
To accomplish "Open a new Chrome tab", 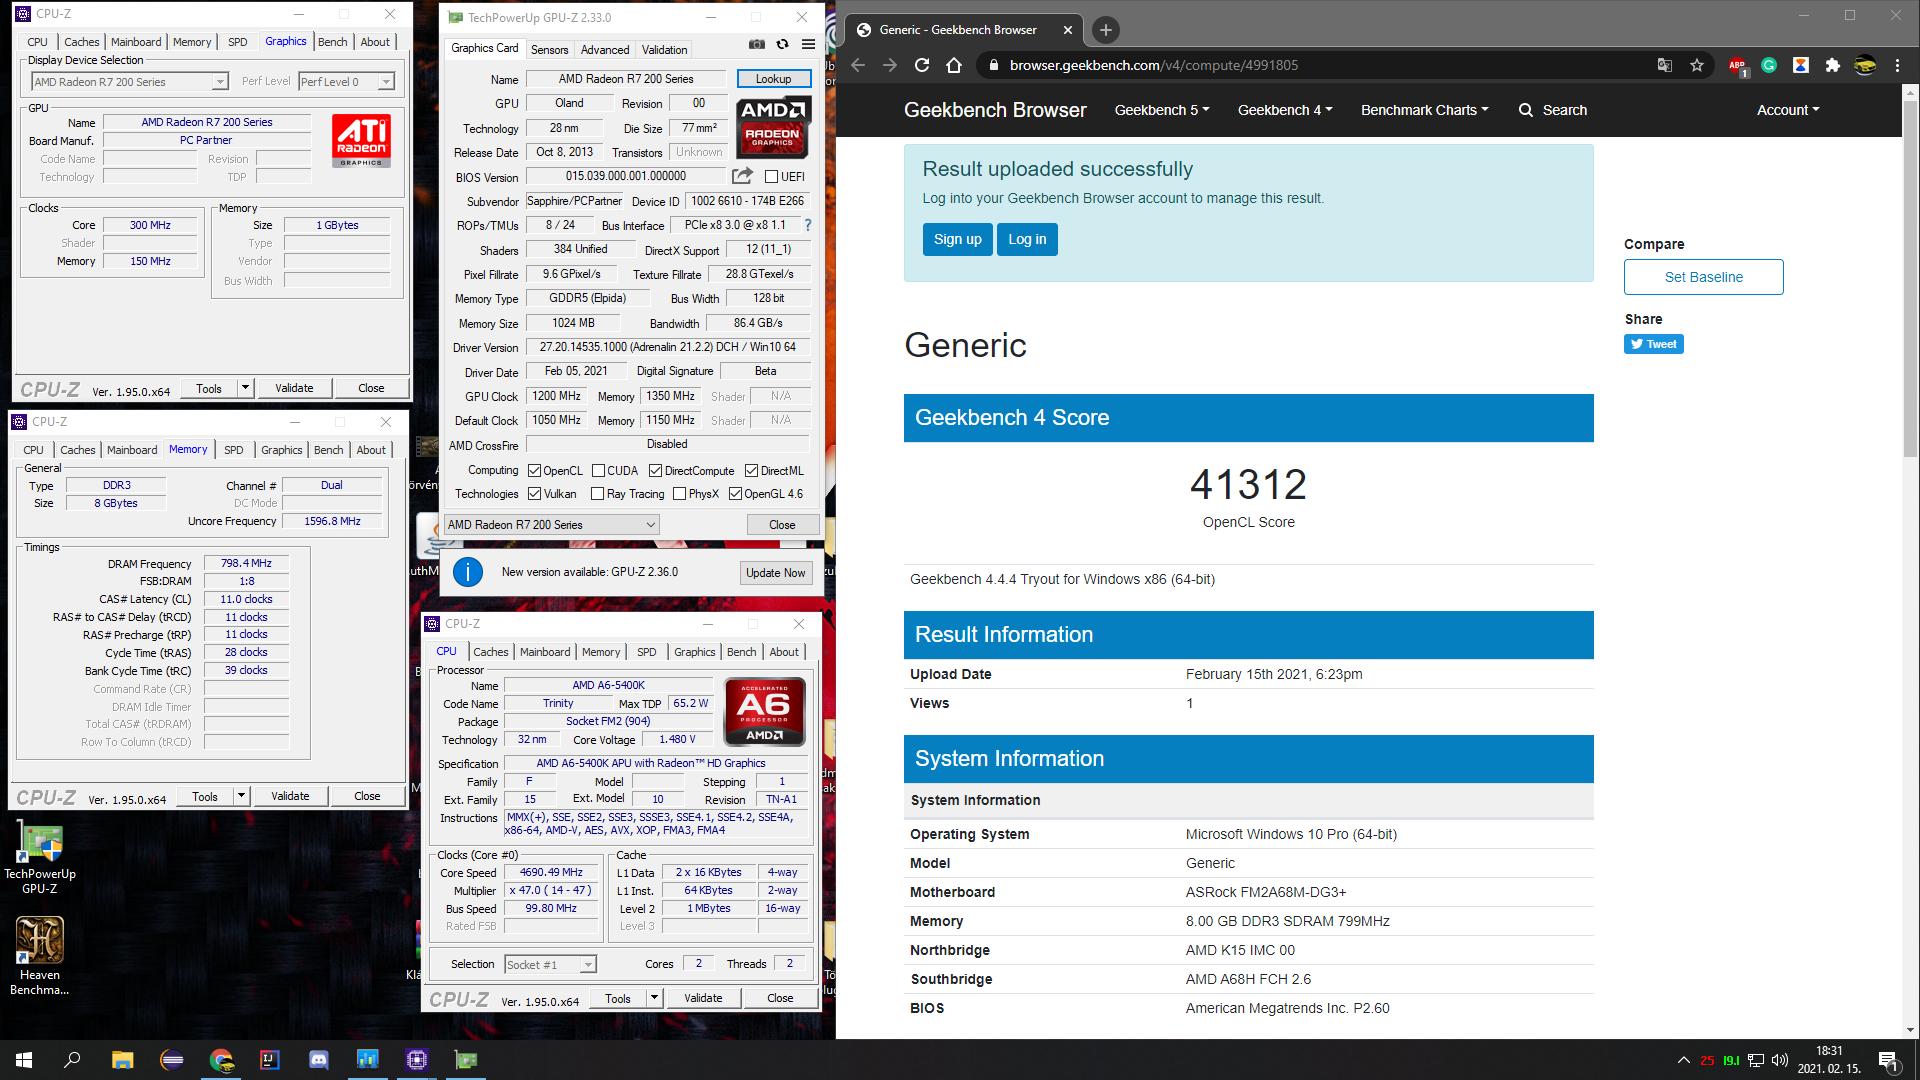I will click(x=1105, y=30).
